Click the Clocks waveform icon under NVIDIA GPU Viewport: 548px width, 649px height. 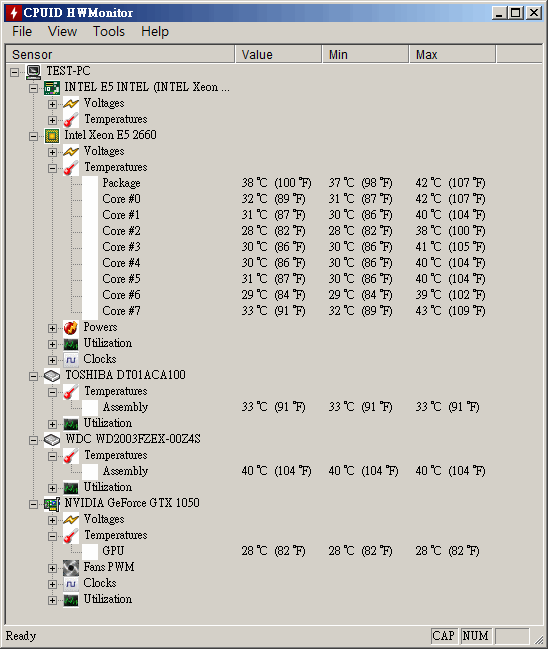pyautogui.click(x=71, y=584)
